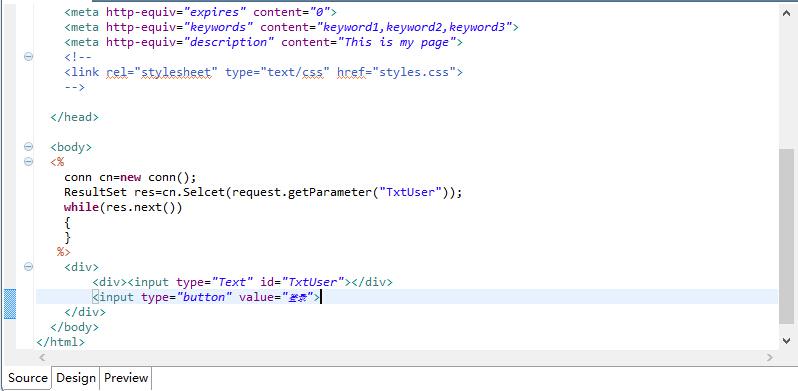Click the horizontal scrollbar right arrow
798x391 pixels.
coord(770,358)
